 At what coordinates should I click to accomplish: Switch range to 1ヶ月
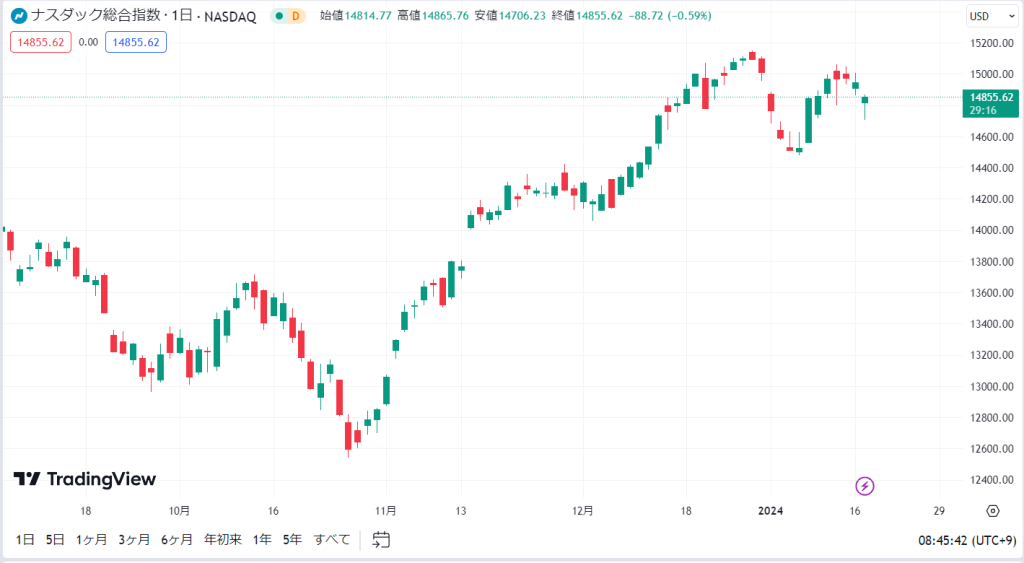(x=91, y=539)
